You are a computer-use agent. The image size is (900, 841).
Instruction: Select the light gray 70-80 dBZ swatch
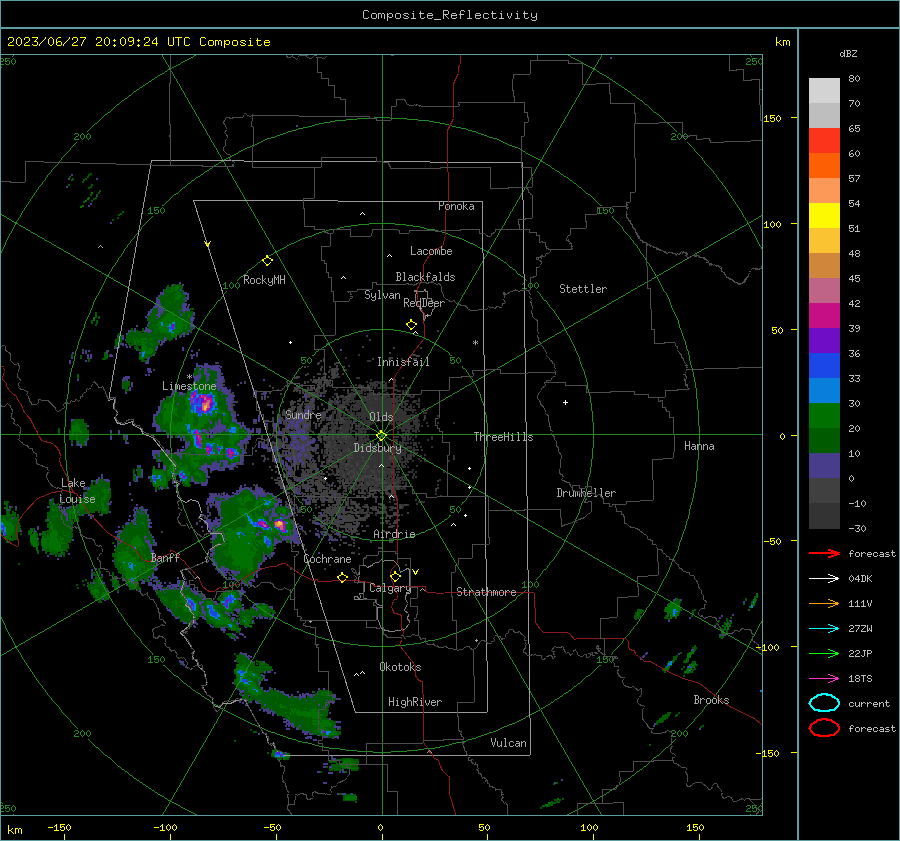click(x=824, y=91)
